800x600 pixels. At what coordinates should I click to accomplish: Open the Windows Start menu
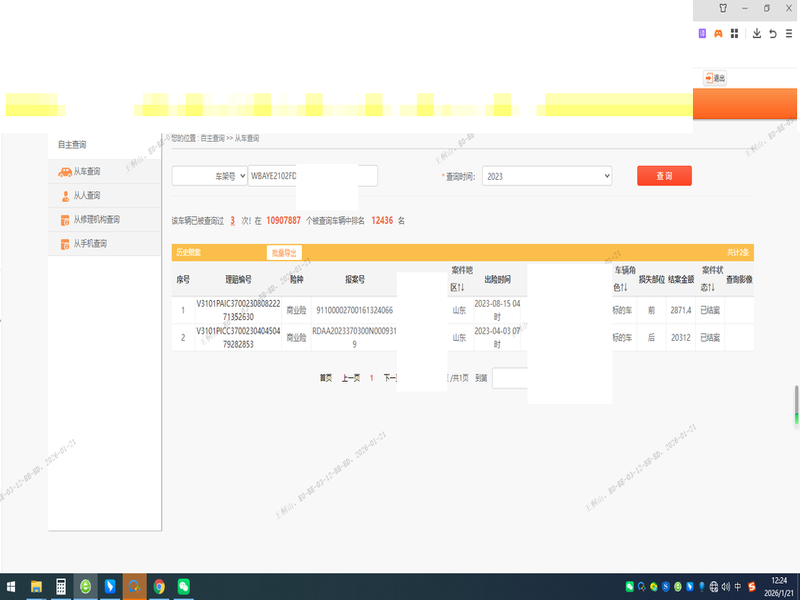[11, 586]
